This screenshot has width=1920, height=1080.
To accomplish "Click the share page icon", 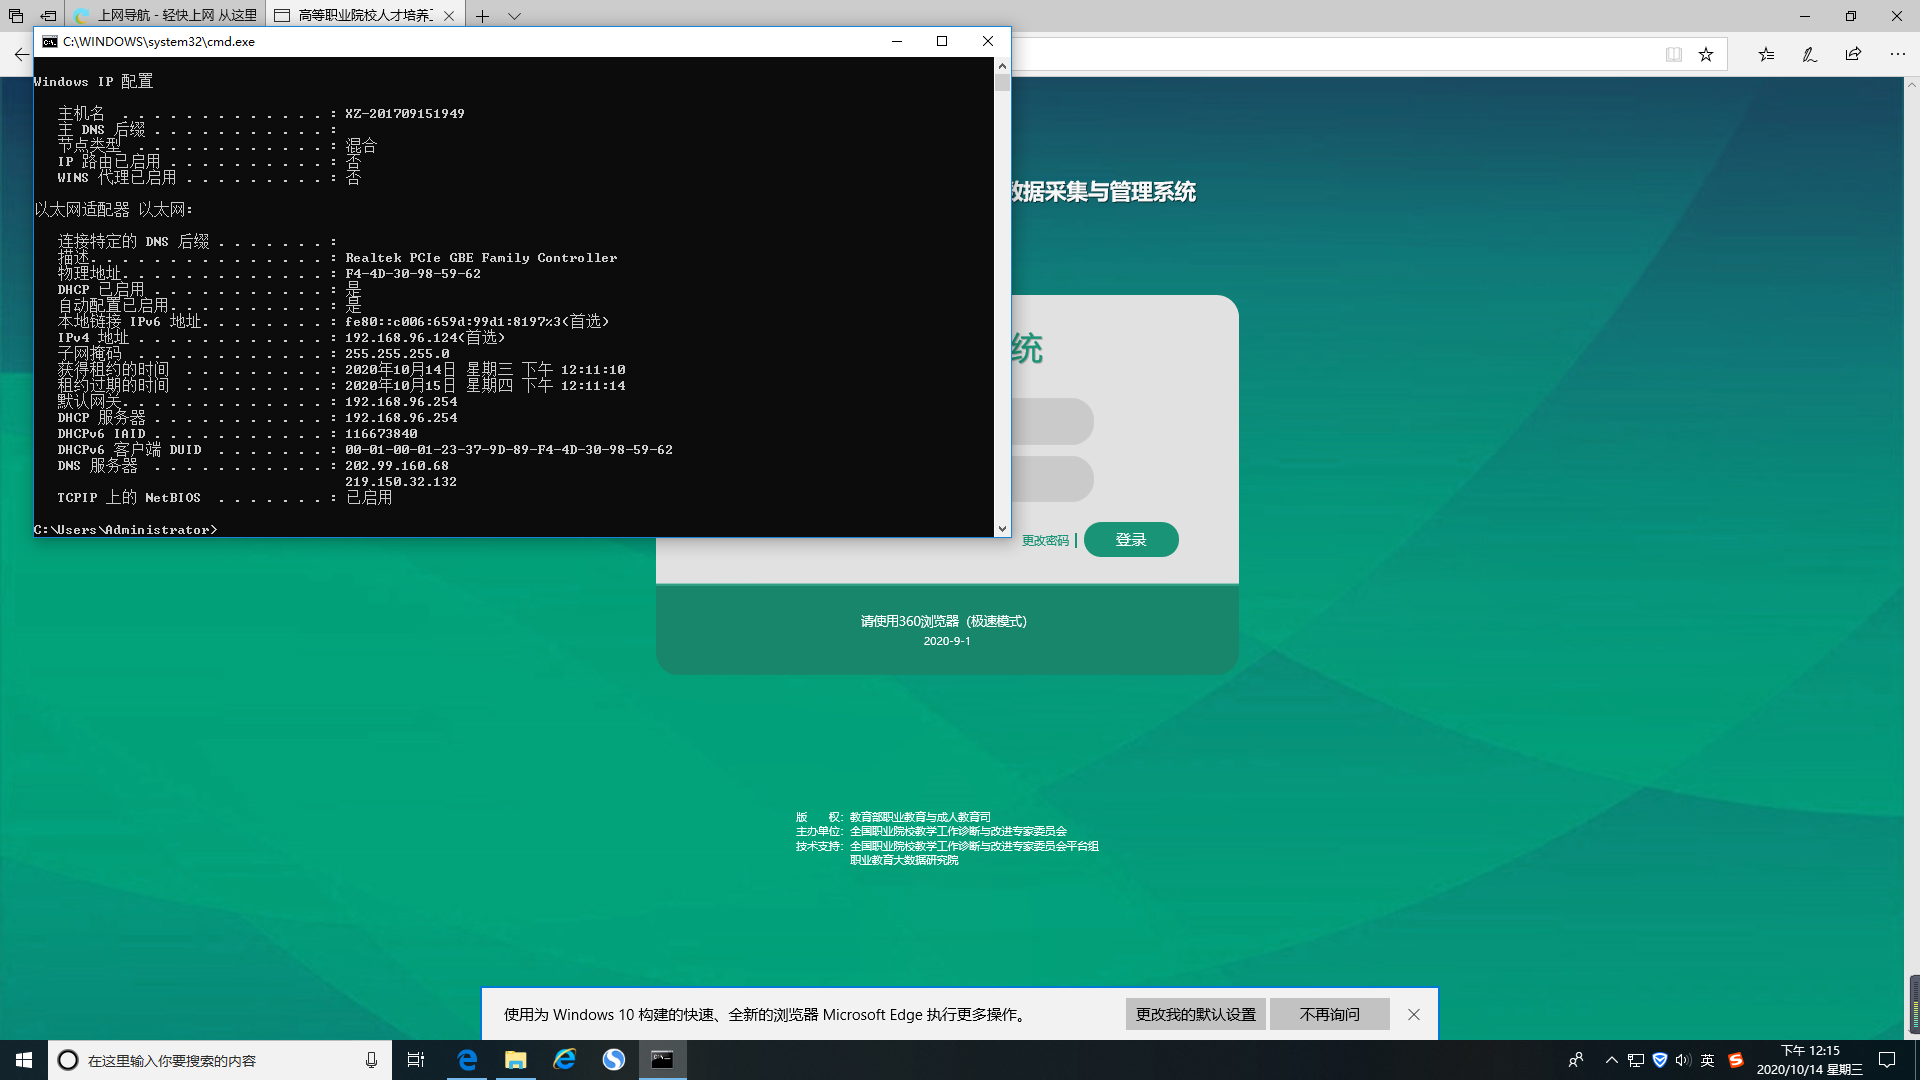I will pyautogui.click(x=1853, y=55).
